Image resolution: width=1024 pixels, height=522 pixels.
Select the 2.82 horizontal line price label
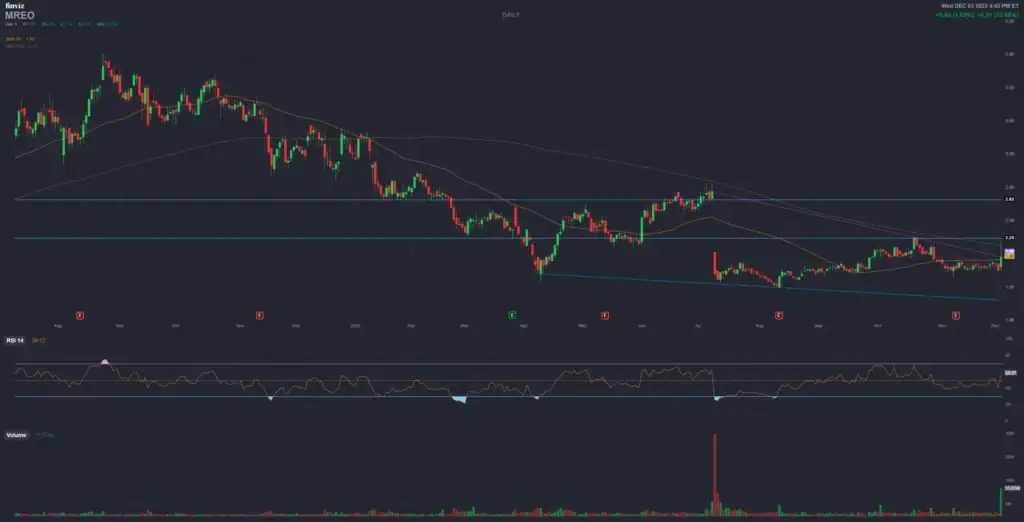click(1009, 199)
